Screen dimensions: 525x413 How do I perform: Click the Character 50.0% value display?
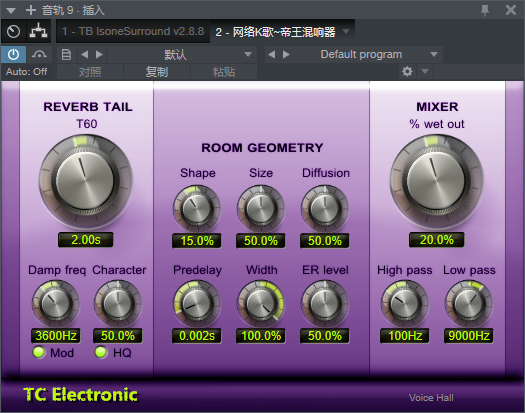(x=118, y=336)
